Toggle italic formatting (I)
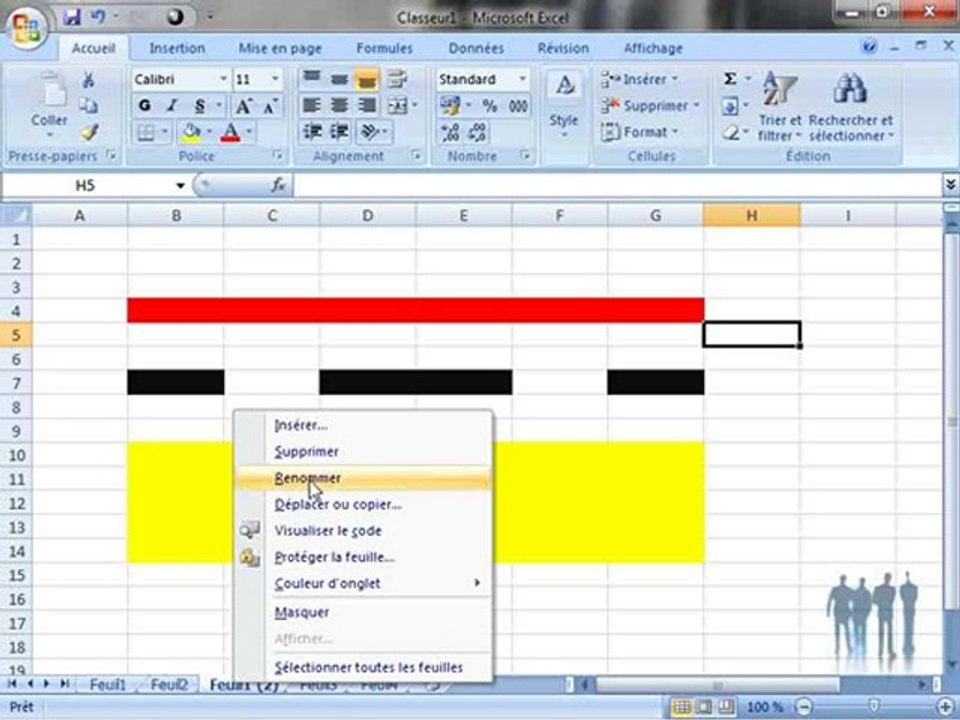960x720 pixels. 173,105
